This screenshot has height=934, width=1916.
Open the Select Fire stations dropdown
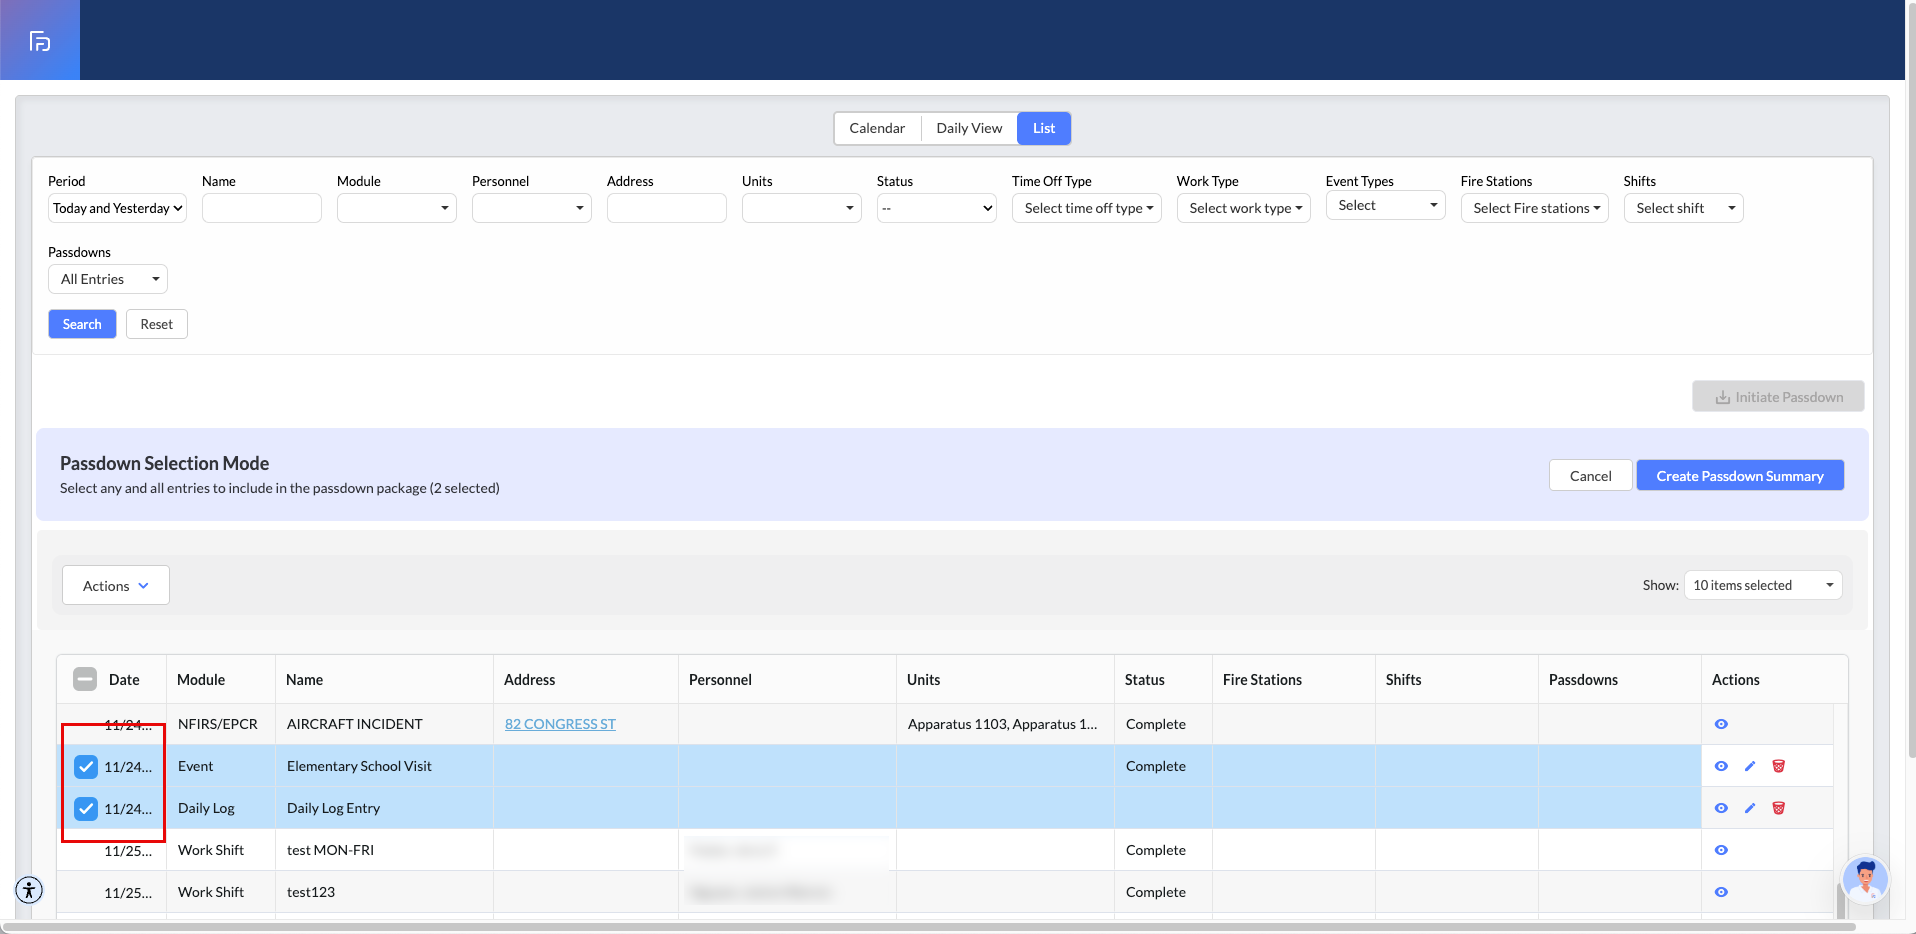[1534, 208]
